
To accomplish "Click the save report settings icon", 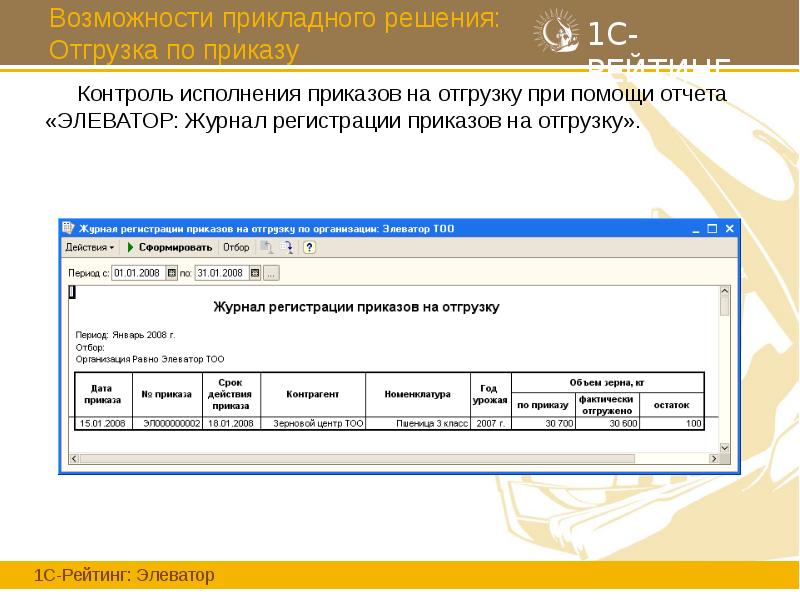I will (268, 247).
